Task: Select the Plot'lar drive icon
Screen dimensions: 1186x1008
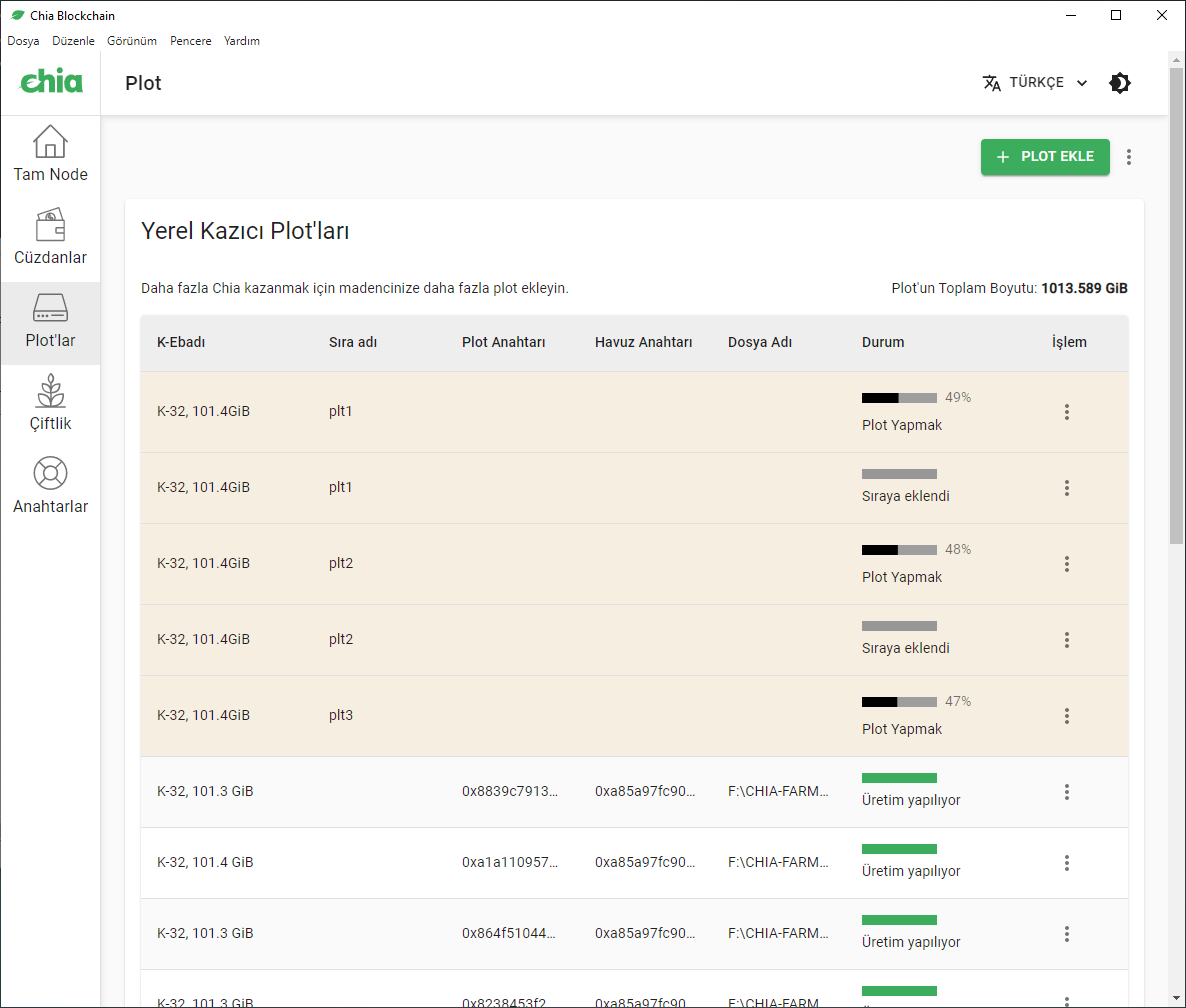Action: coord(50,308)
